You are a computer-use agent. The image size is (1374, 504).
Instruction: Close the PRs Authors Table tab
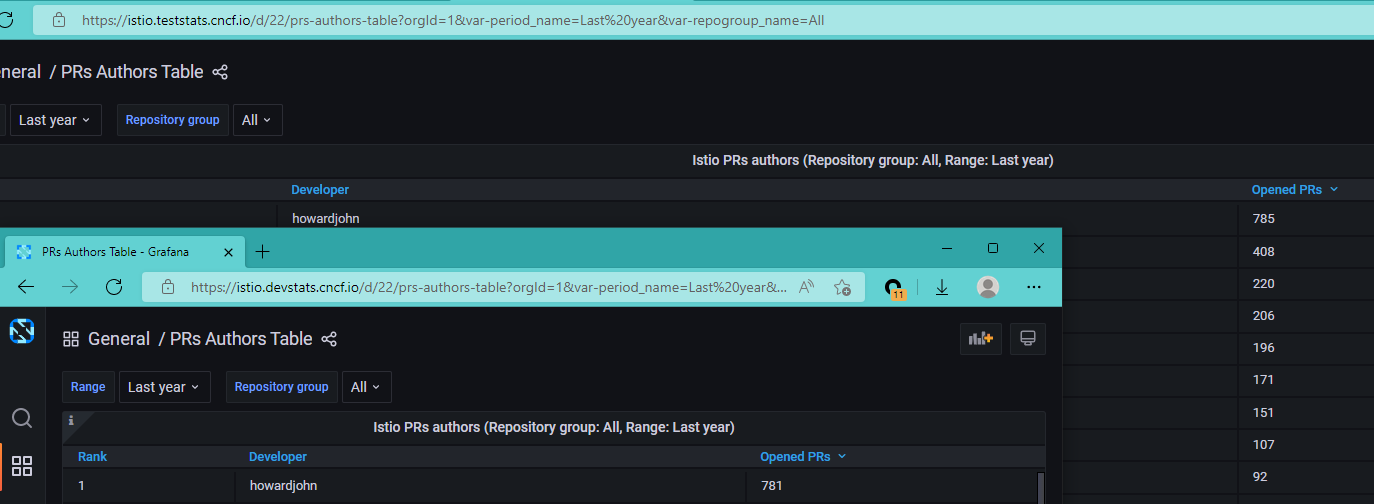pos(230,251)
